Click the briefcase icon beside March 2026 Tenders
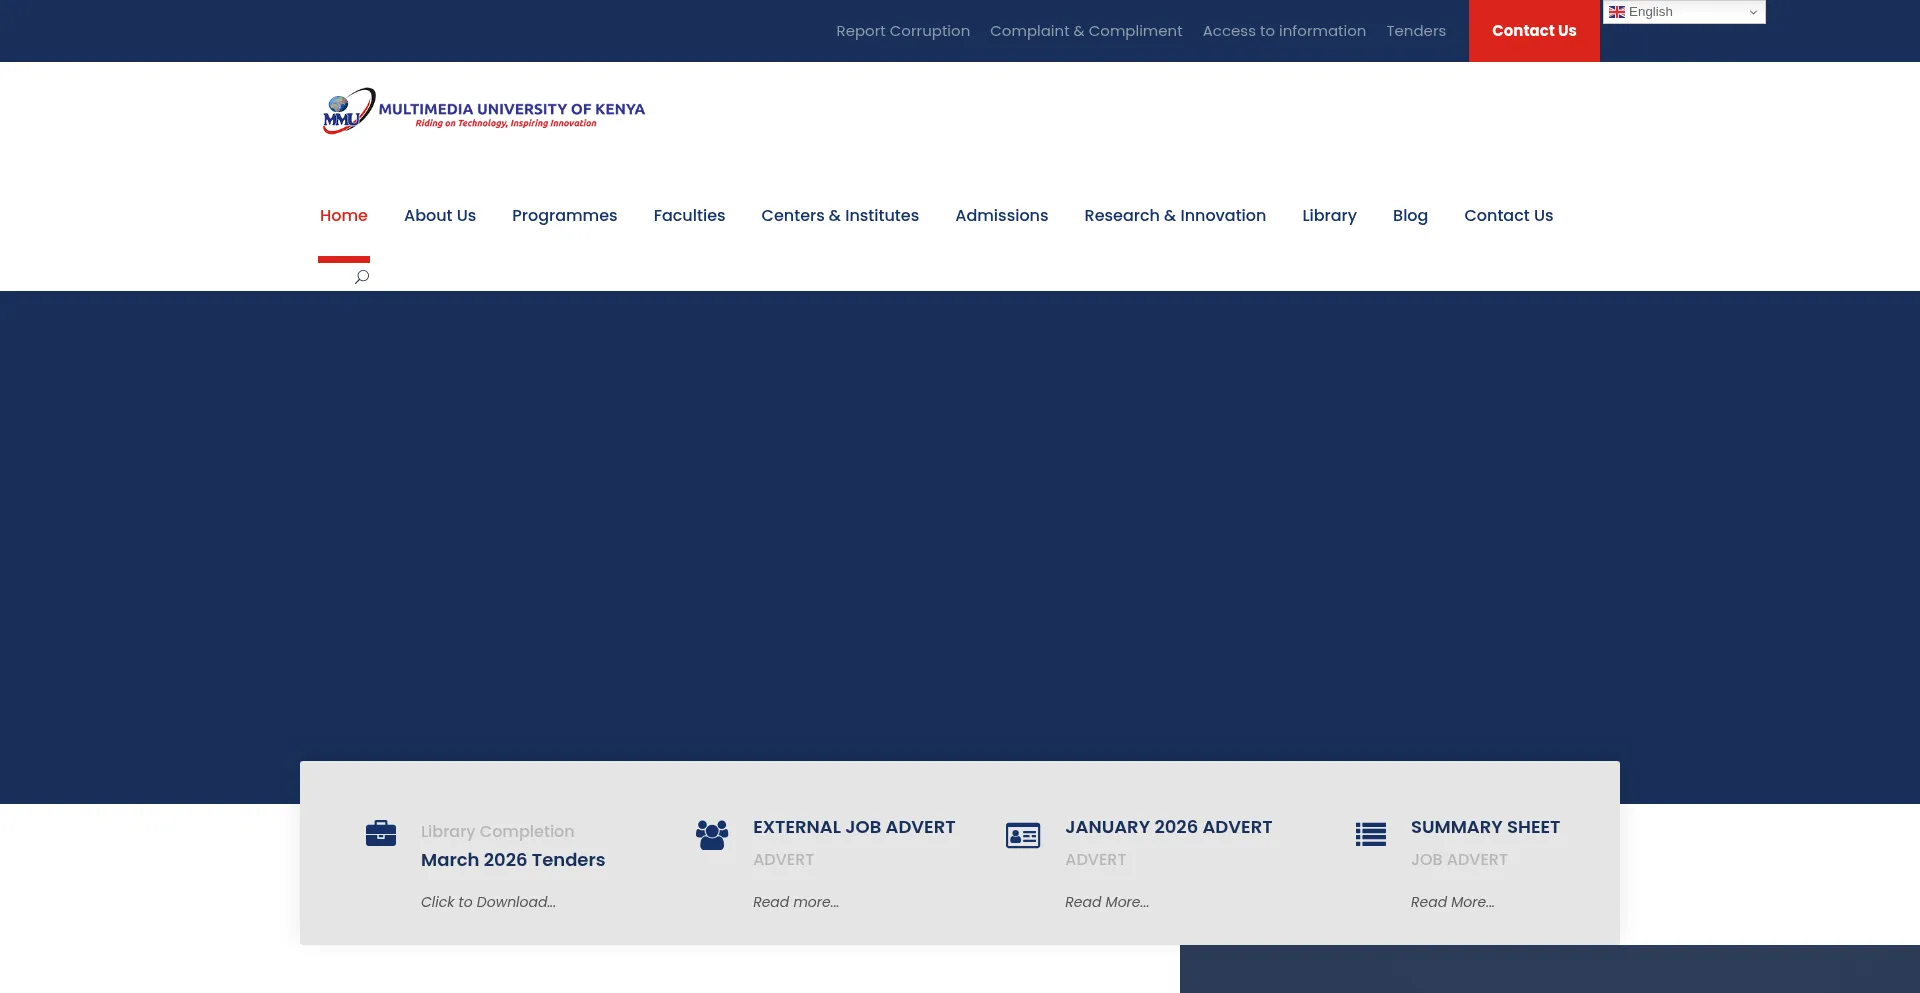 (x=381, y=833)
